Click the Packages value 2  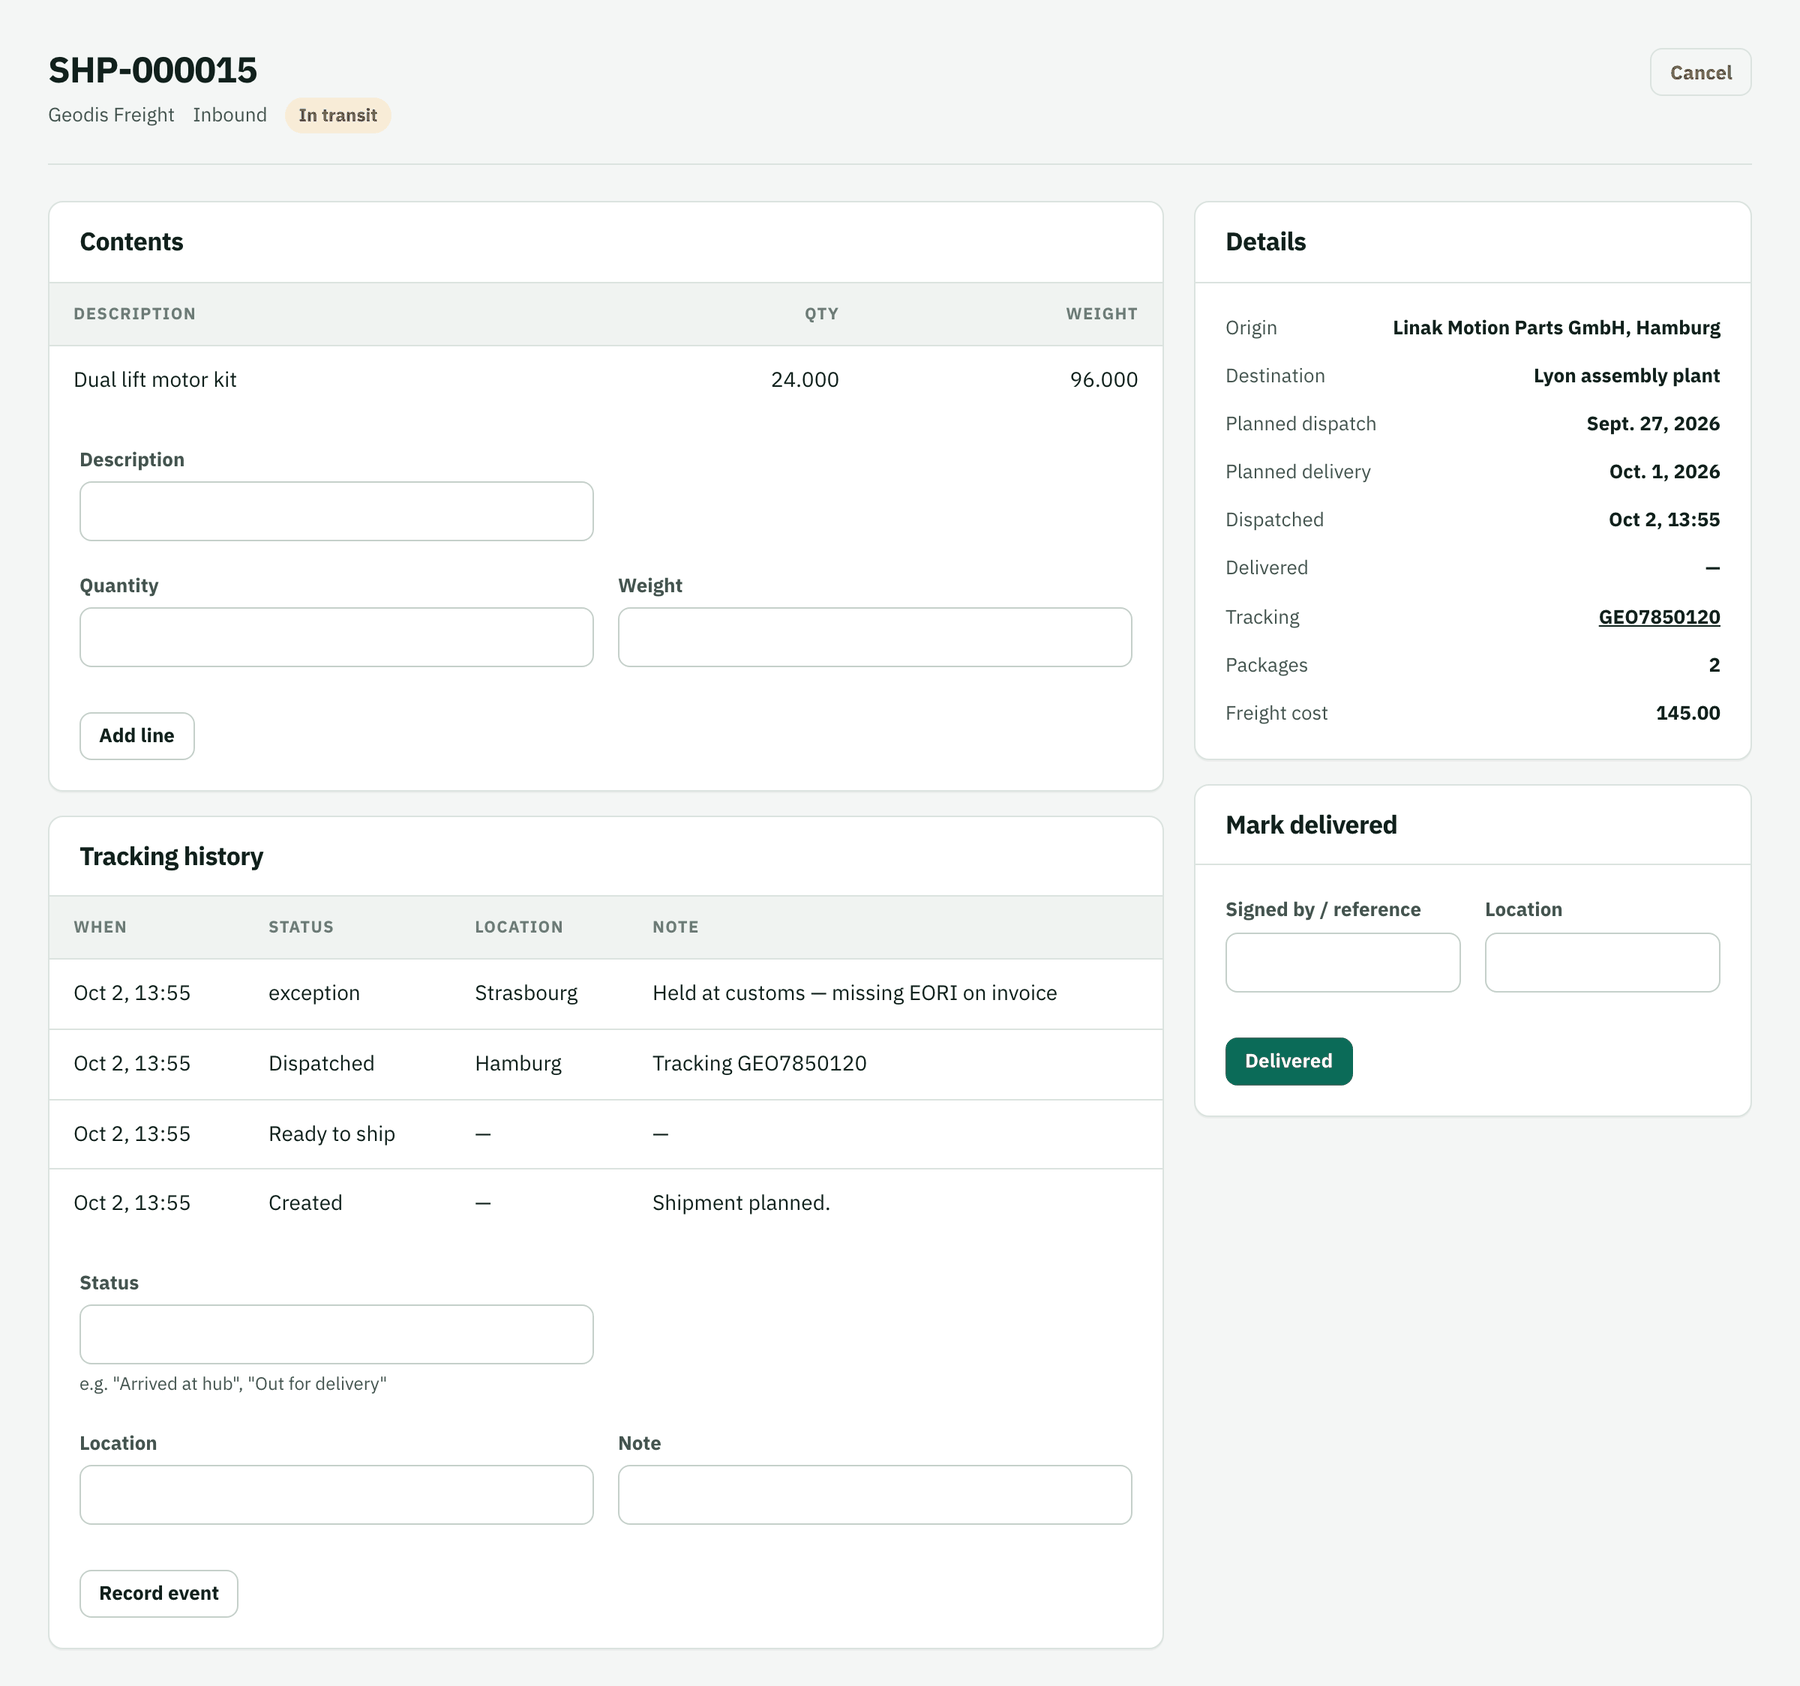coord(1714,665)
